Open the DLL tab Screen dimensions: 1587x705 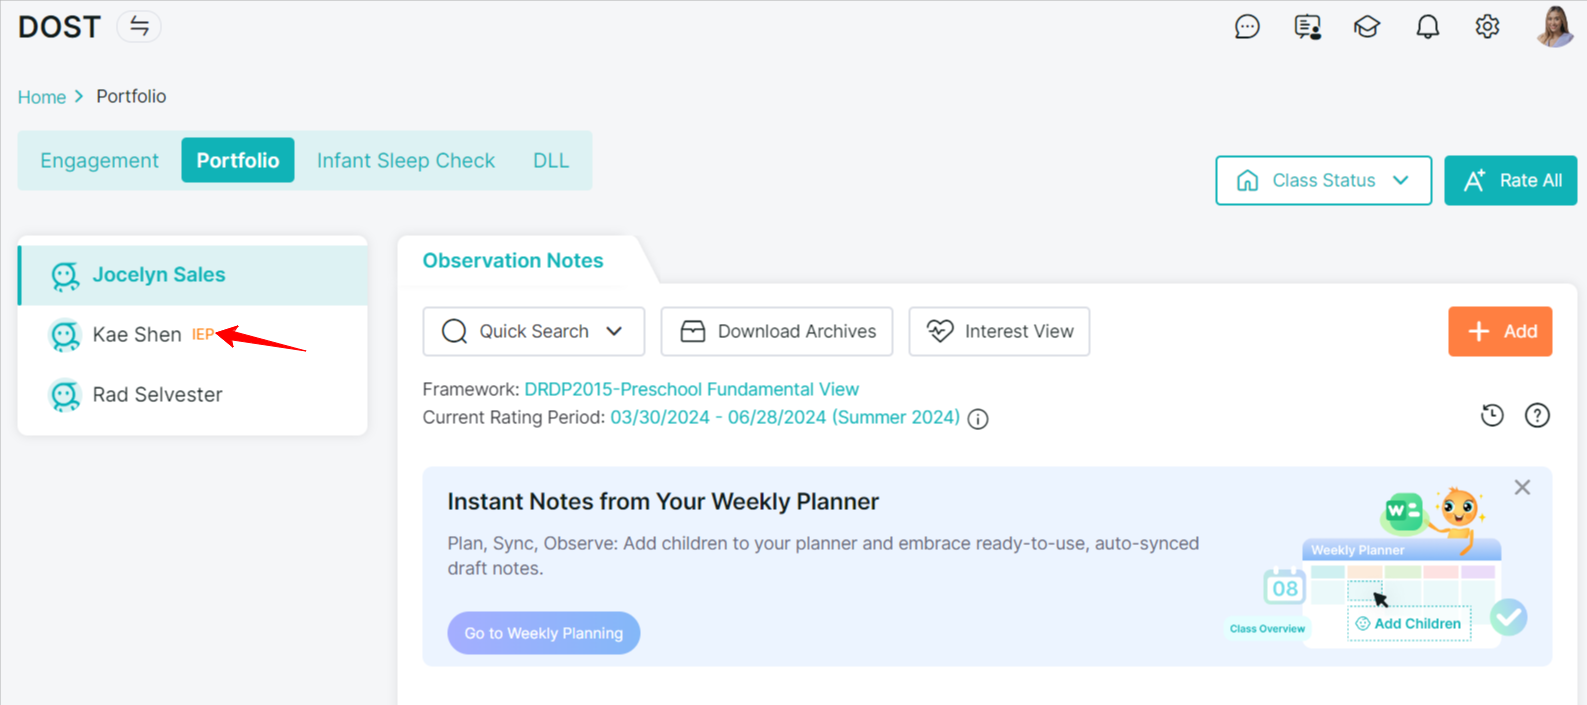coord(550,161)
